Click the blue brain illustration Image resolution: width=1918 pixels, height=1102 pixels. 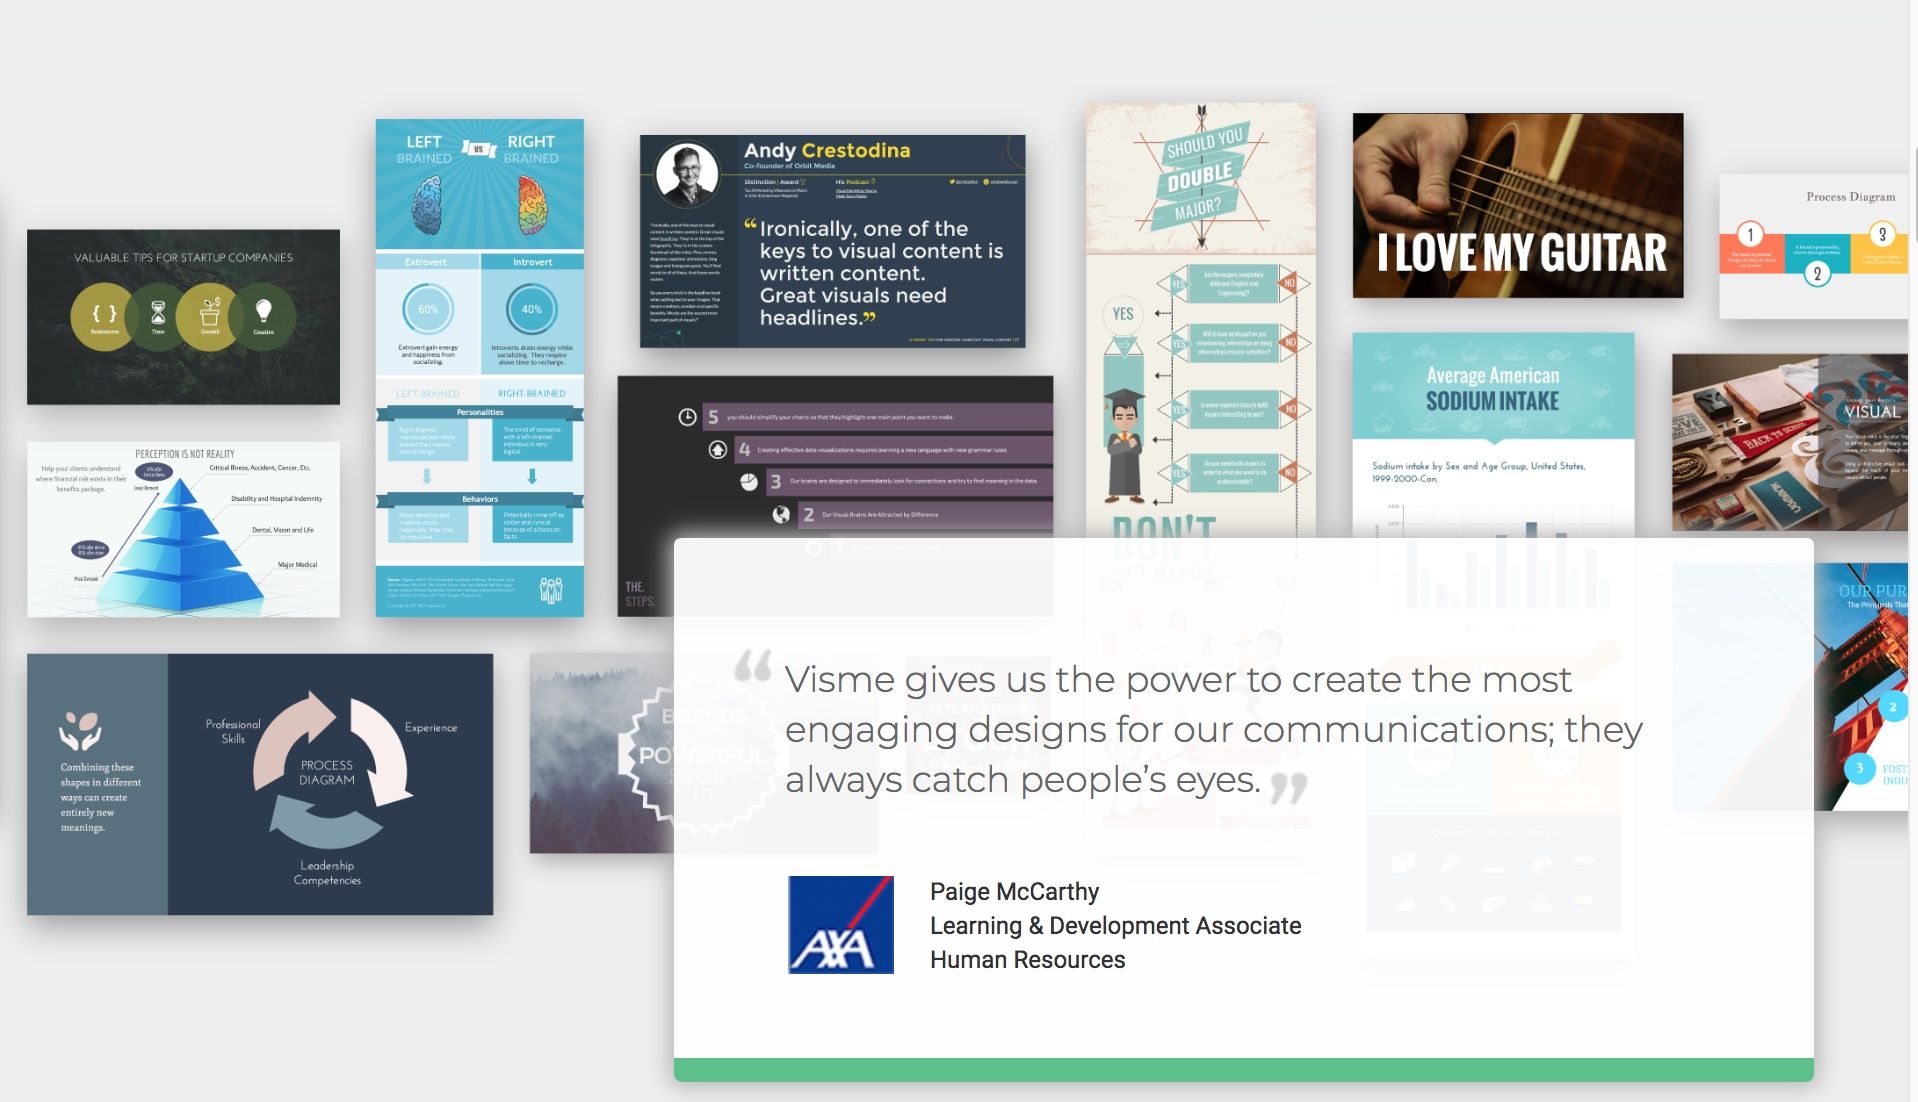point(428,206)
